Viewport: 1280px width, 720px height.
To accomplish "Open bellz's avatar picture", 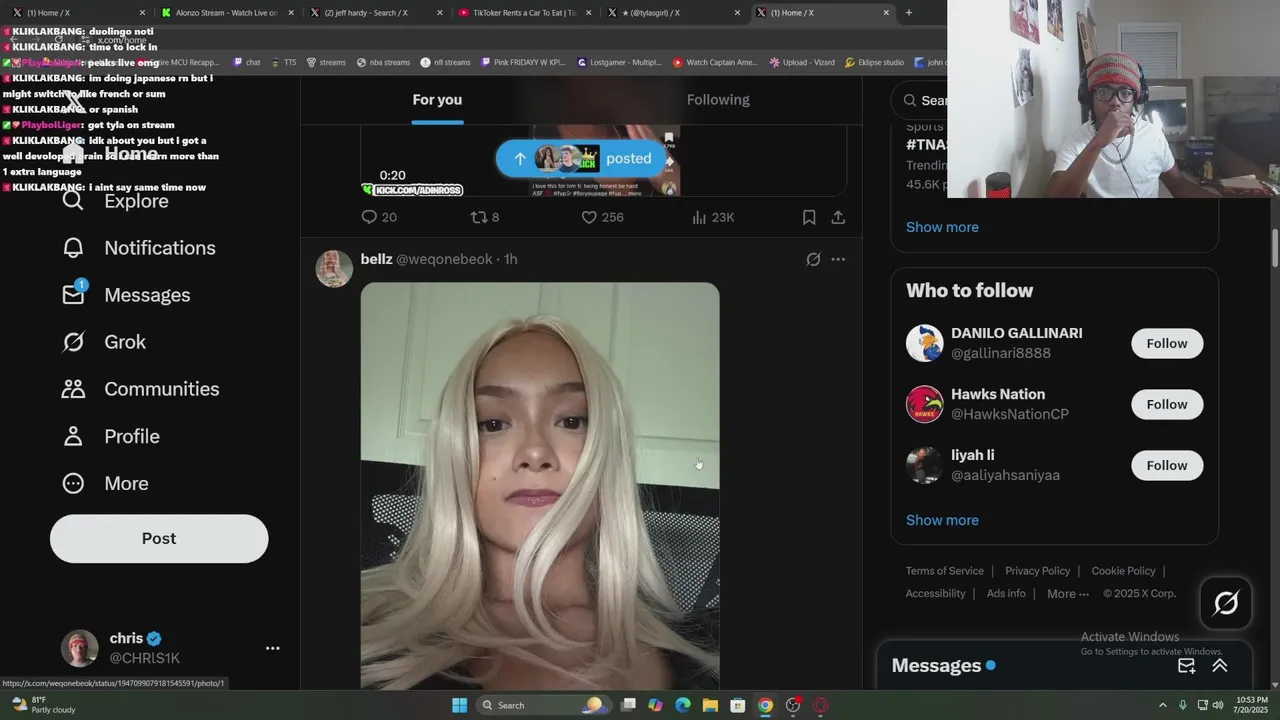I will click(x=334, y=269).
